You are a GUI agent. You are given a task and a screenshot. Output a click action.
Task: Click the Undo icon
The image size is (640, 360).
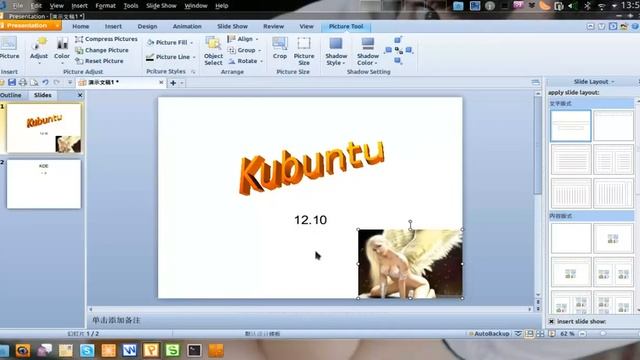click(x=45, y=82)
